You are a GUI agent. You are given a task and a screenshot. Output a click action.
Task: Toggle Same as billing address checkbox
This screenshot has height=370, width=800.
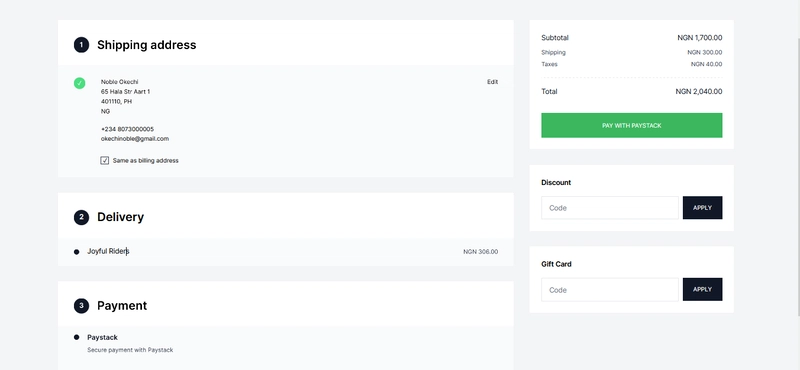(x=105, y=161)
